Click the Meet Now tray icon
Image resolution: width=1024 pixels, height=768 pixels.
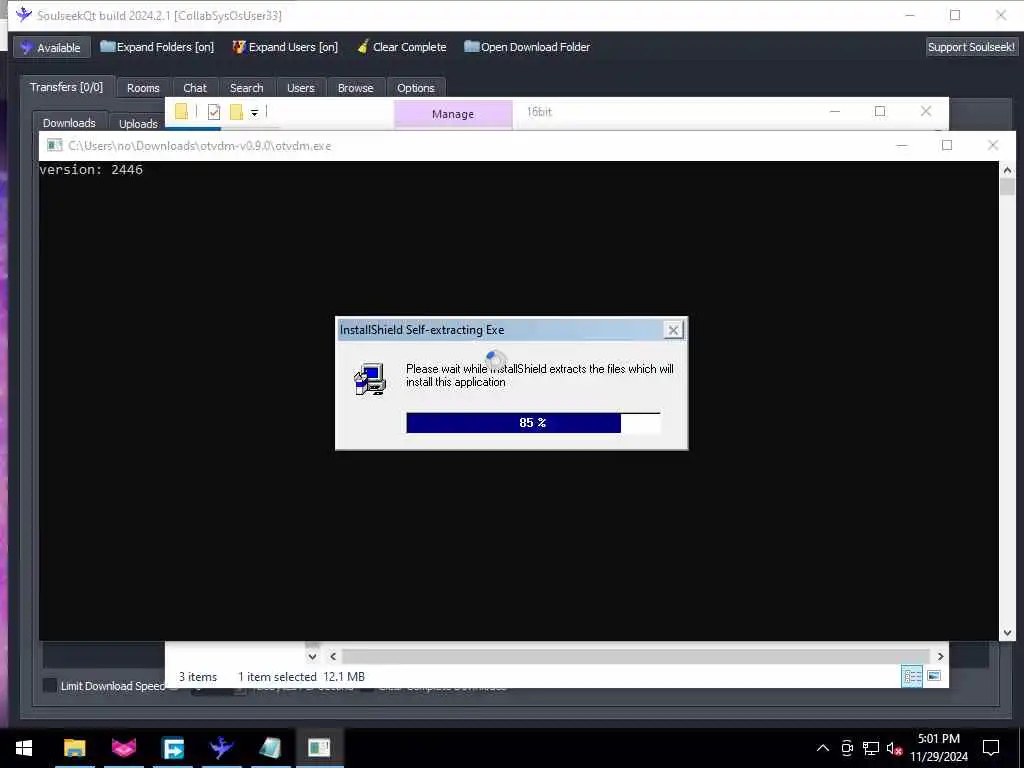pyautogui.click(x=847, y=748)
